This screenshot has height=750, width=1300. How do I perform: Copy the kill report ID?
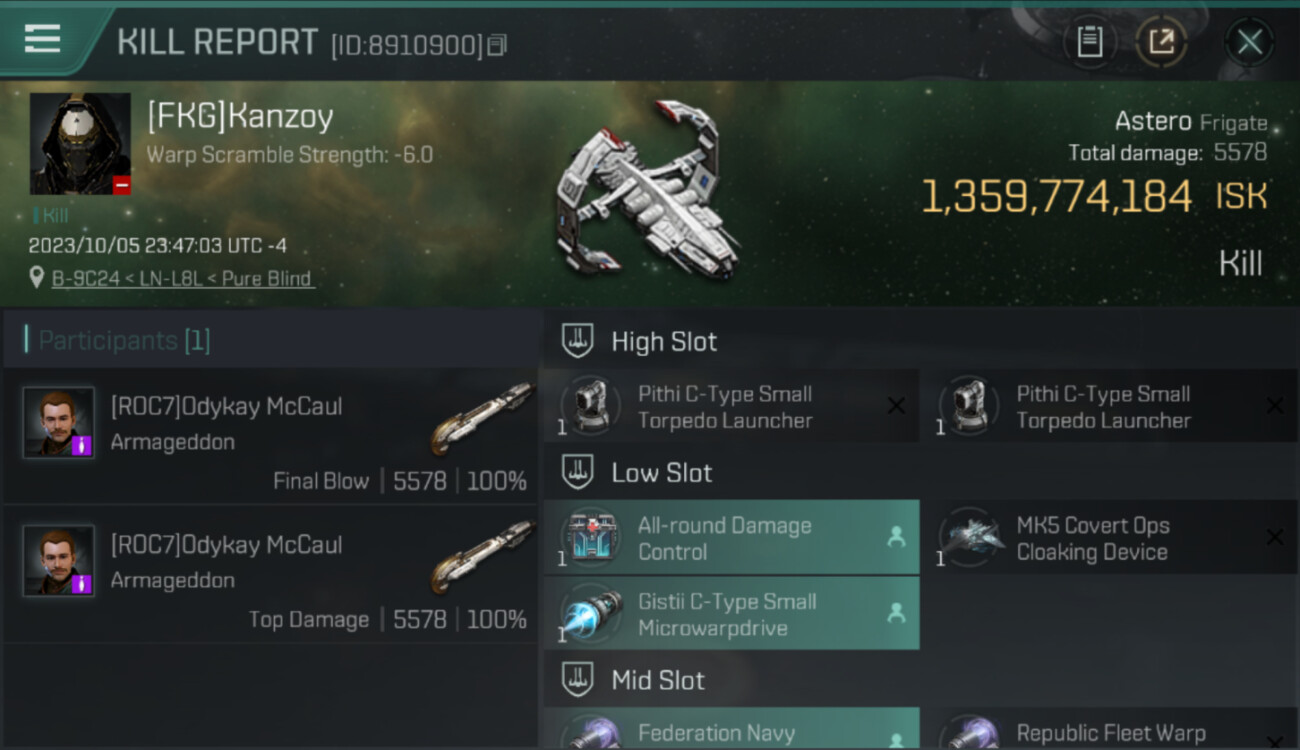(x=497, y=45)
